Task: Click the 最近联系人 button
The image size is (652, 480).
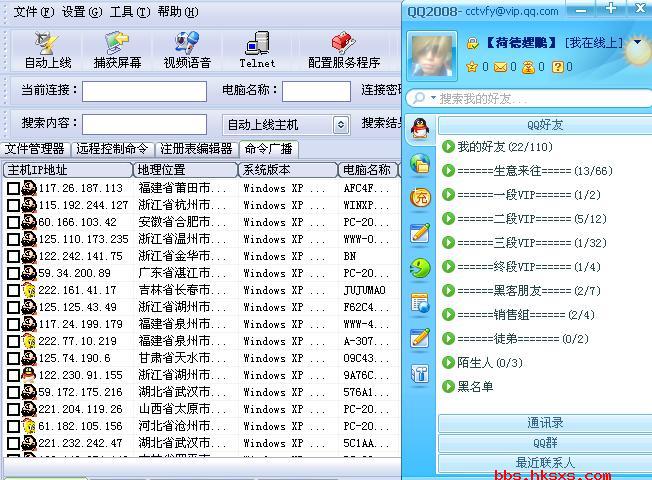Action: coord(545,462)
